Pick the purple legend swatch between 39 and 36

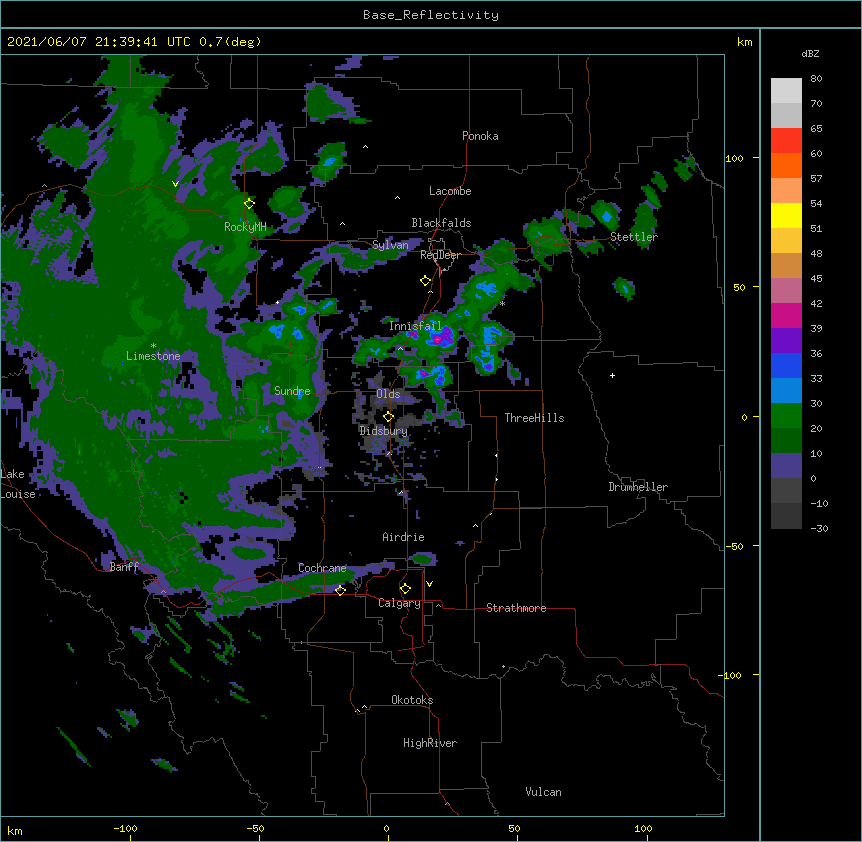786,341
